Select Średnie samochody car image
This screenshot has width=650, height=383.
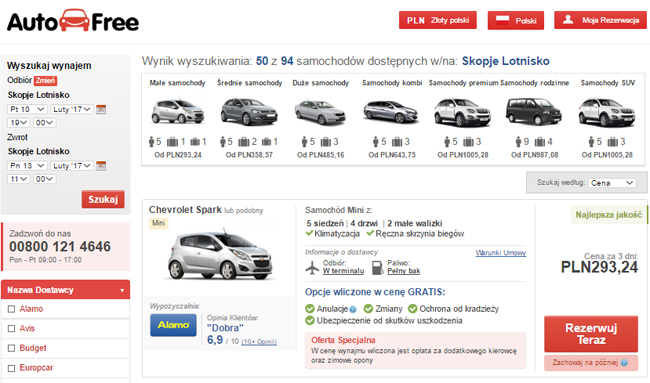pyautogui.click(x=249, y=111)
